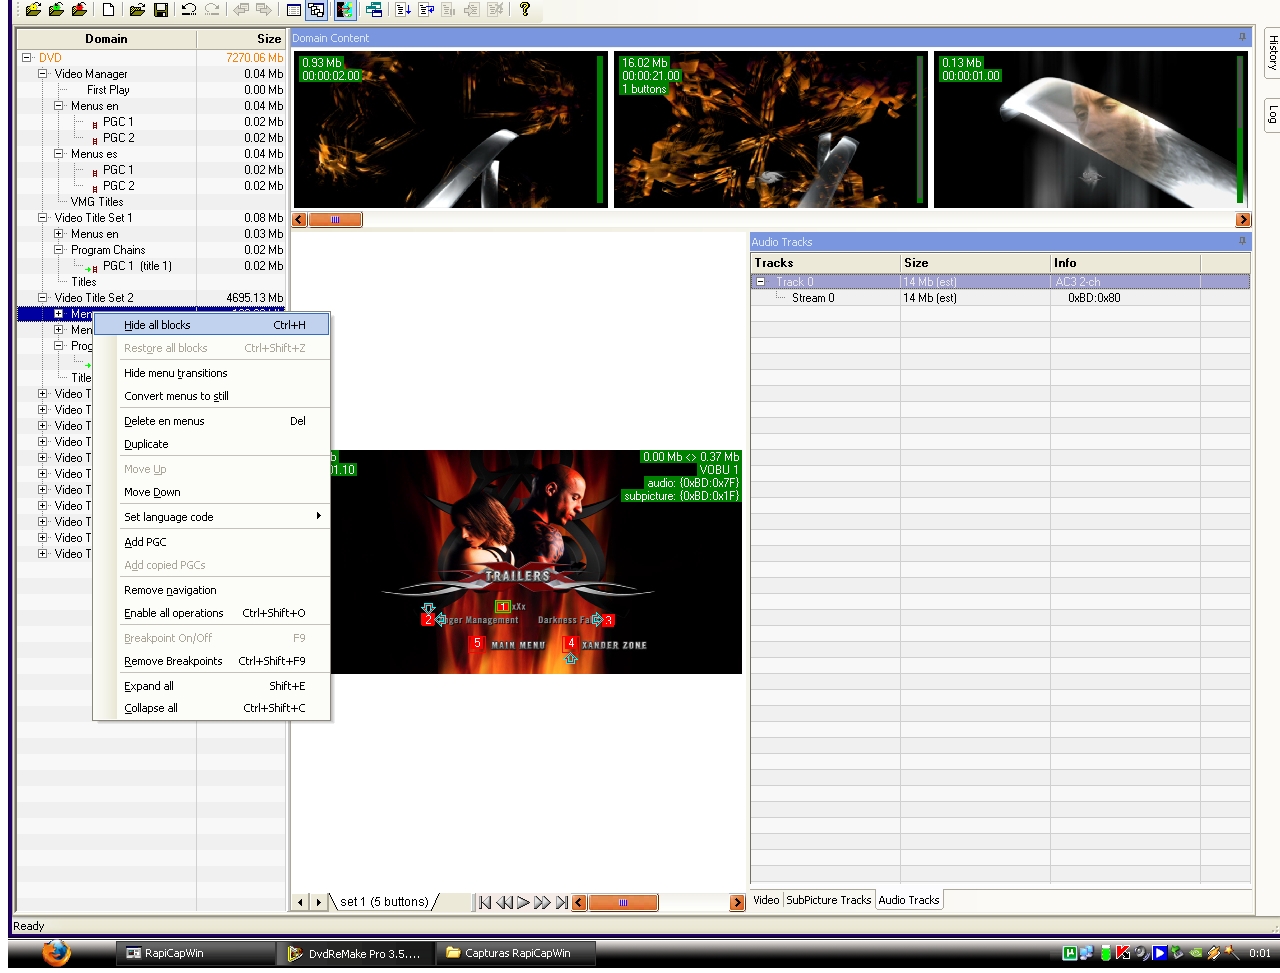Choose Hide all blocks from context menu
1280x973 pixels.
click(211, 325)
